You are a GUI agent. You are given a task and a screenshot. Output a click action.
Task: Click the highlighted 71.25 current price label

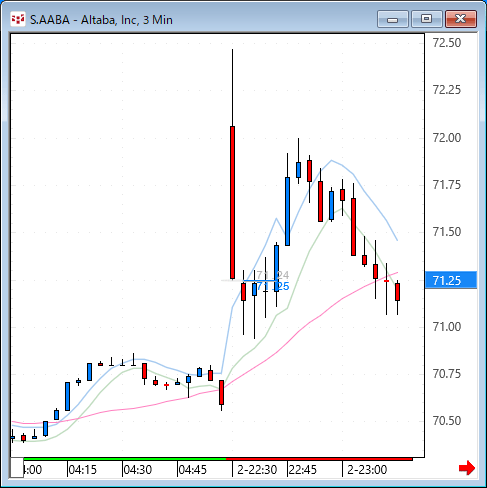coord(451,280)
